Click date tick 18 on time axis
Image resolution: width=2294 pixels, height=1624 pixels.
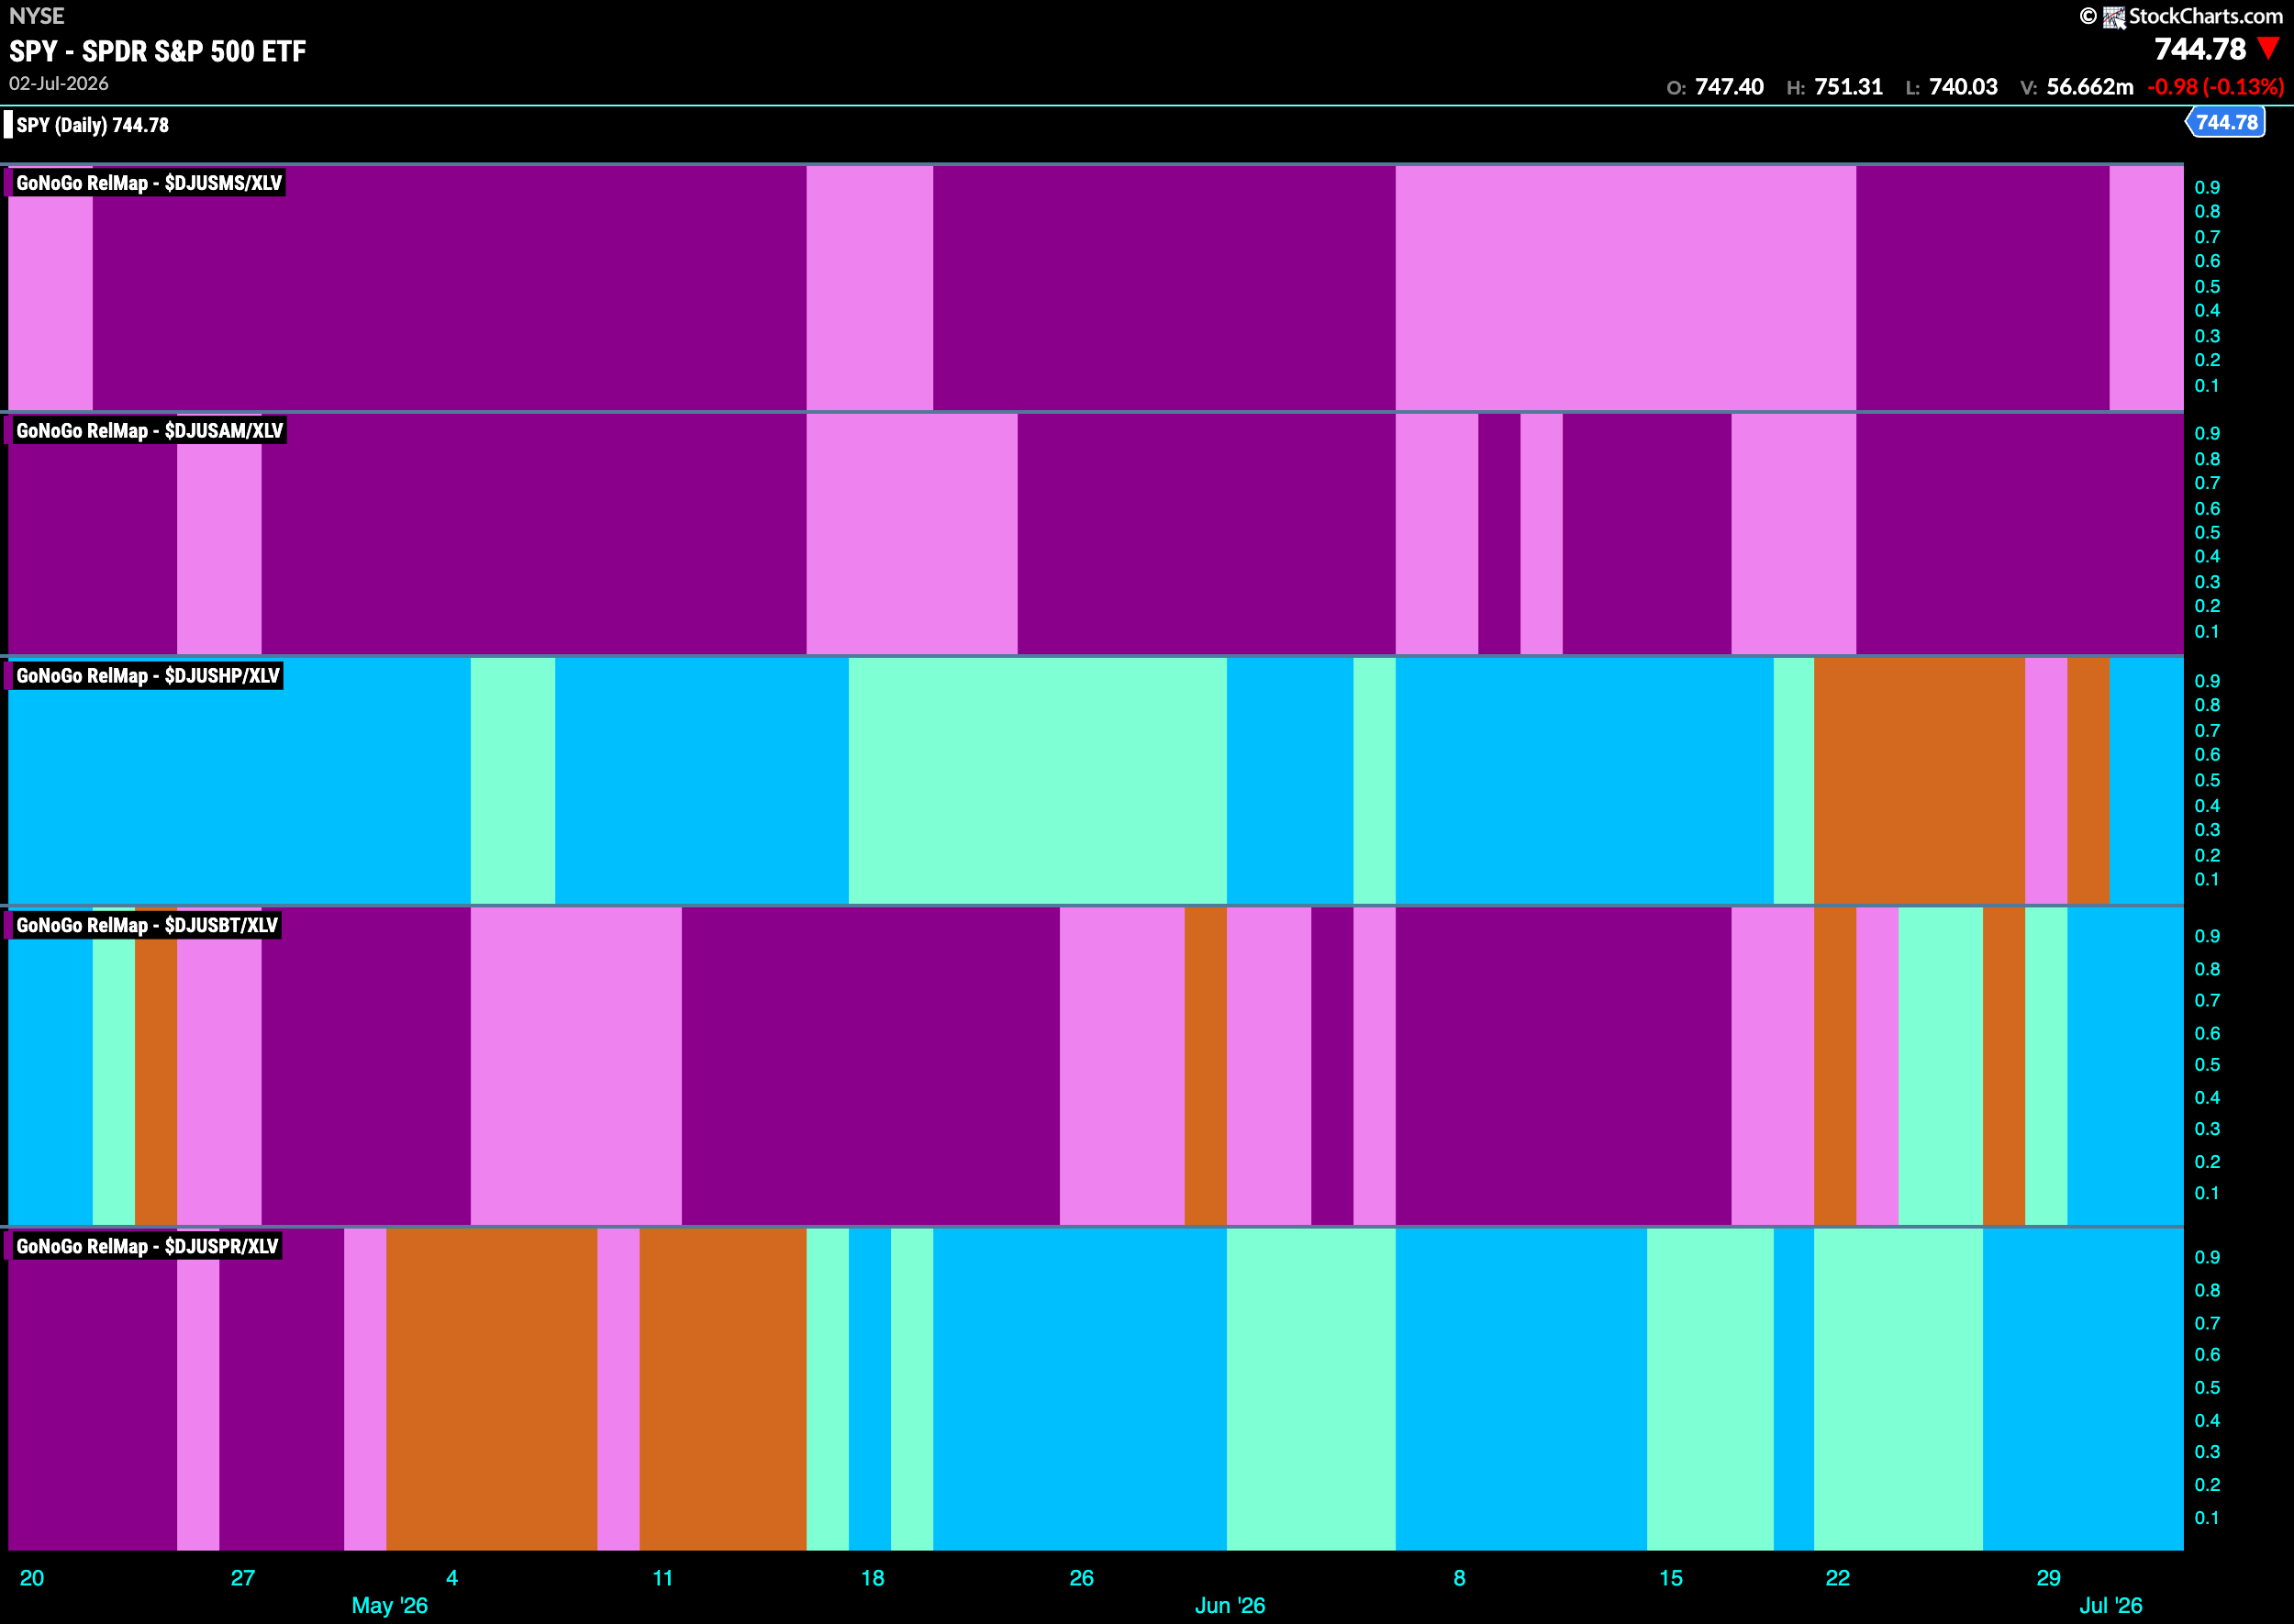click(872, 1578)
